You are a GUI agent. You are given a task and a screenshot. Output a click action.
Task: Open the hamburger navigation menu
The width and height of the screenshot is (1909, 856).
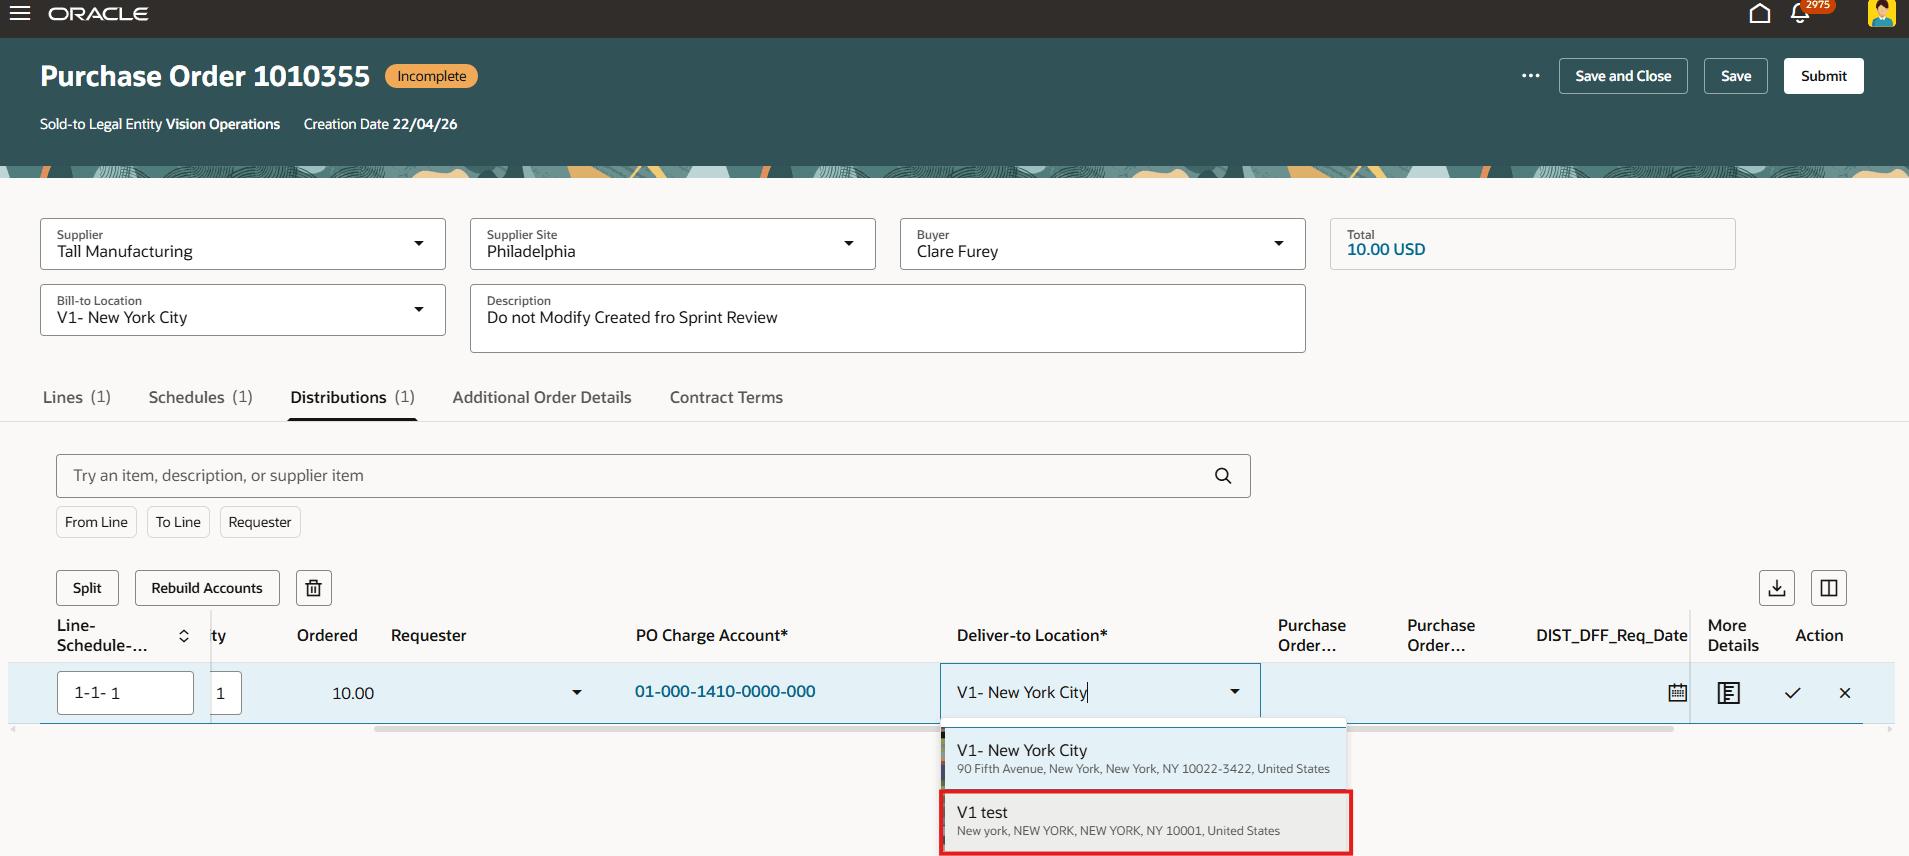click(x=19, y=13)
